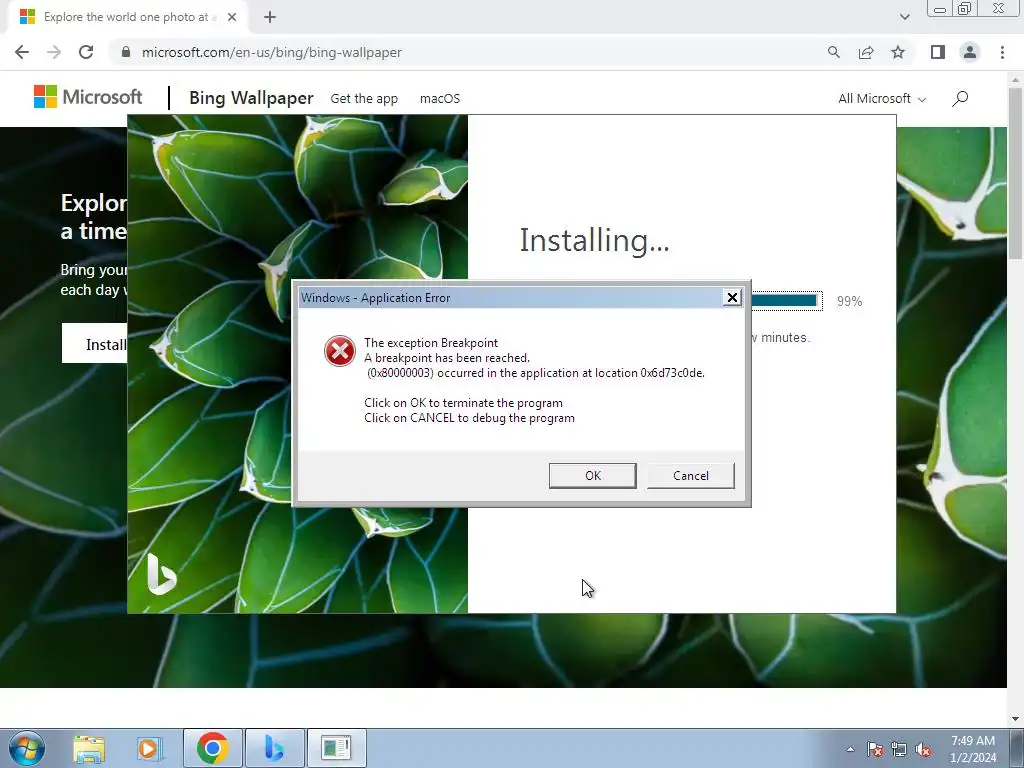Click the red error icon in dialog
1024x768 pixels.
pyautogui.click(x=340, y=351)
